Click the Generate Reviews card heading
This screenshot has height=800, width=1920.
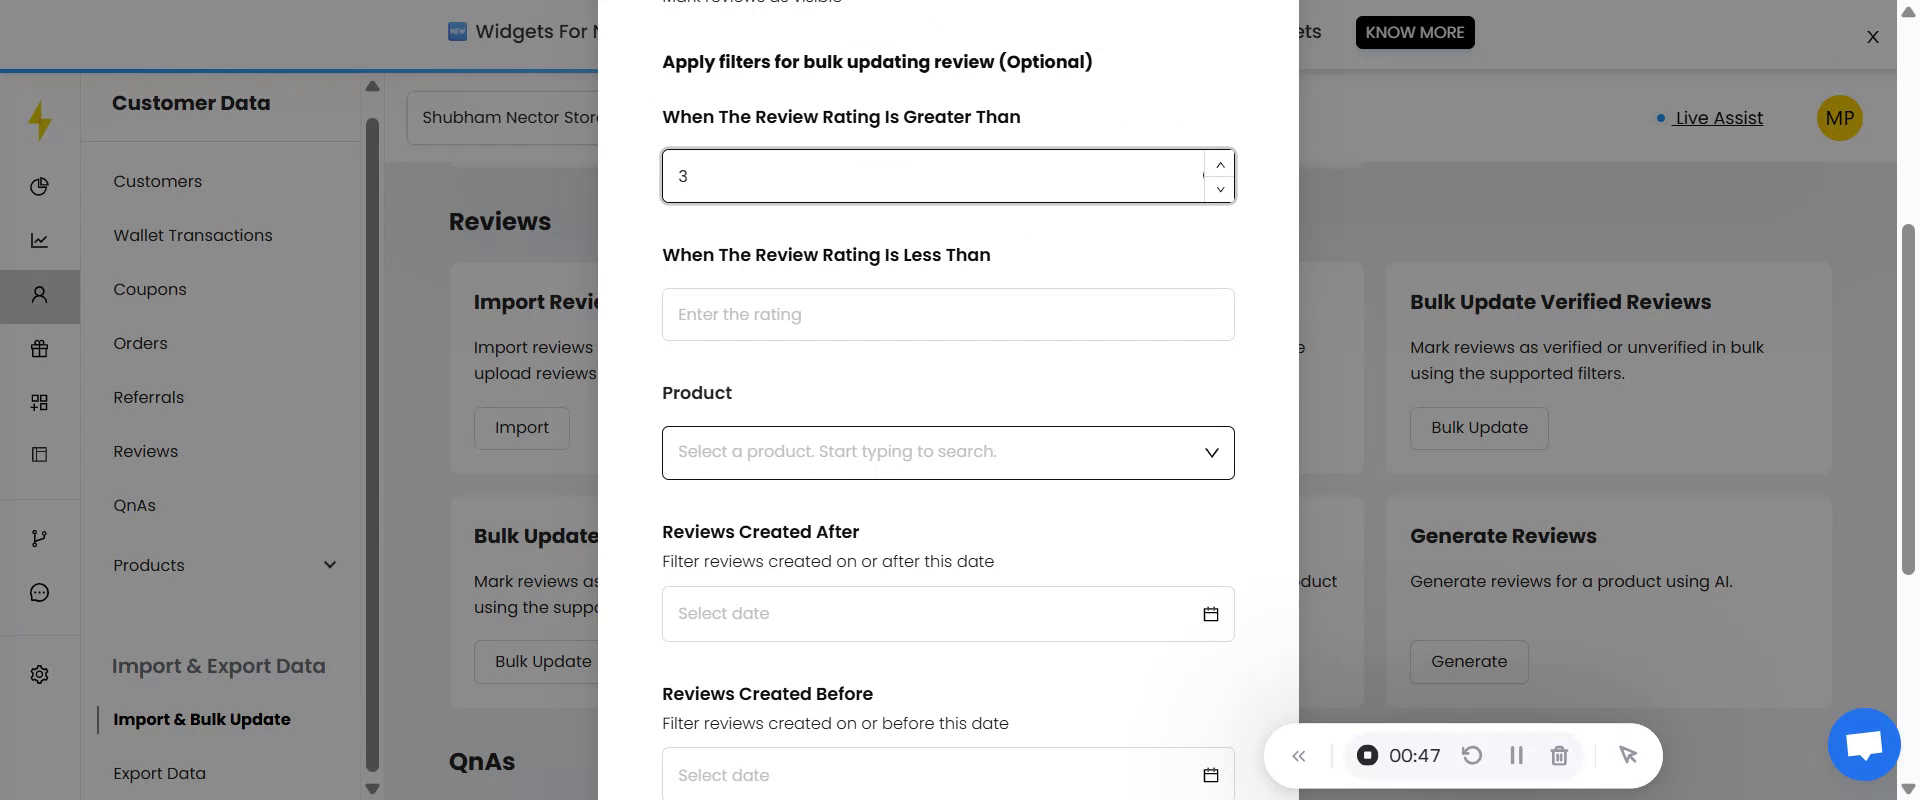coord(1503,536)
